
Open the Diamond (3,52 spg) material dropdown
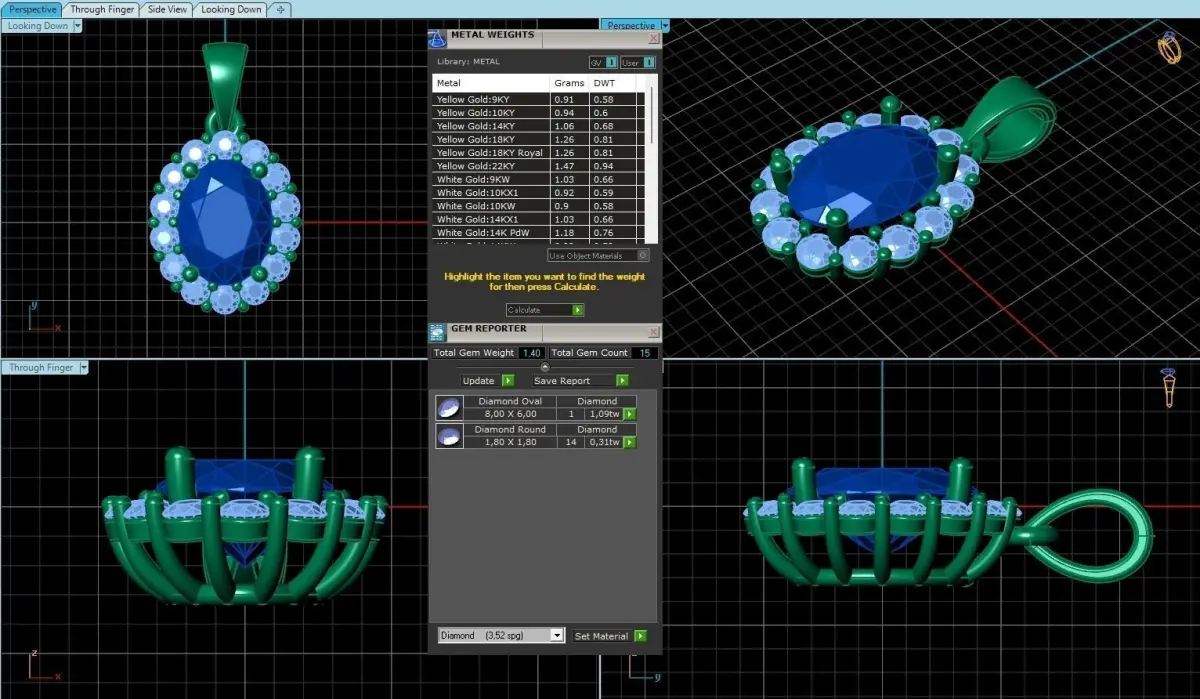click(x=502, y=636)
